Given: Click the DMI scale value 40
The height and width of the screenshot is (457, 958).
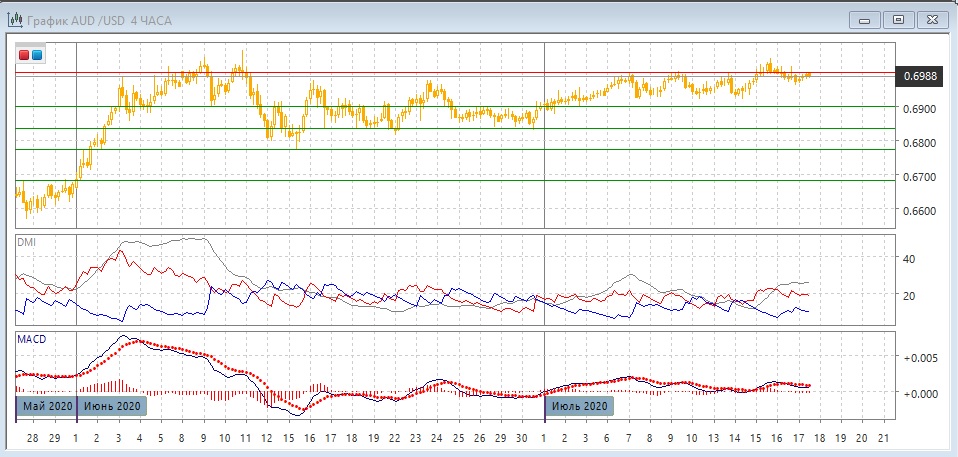Looking at the screenshot, I should coord(909,259).
